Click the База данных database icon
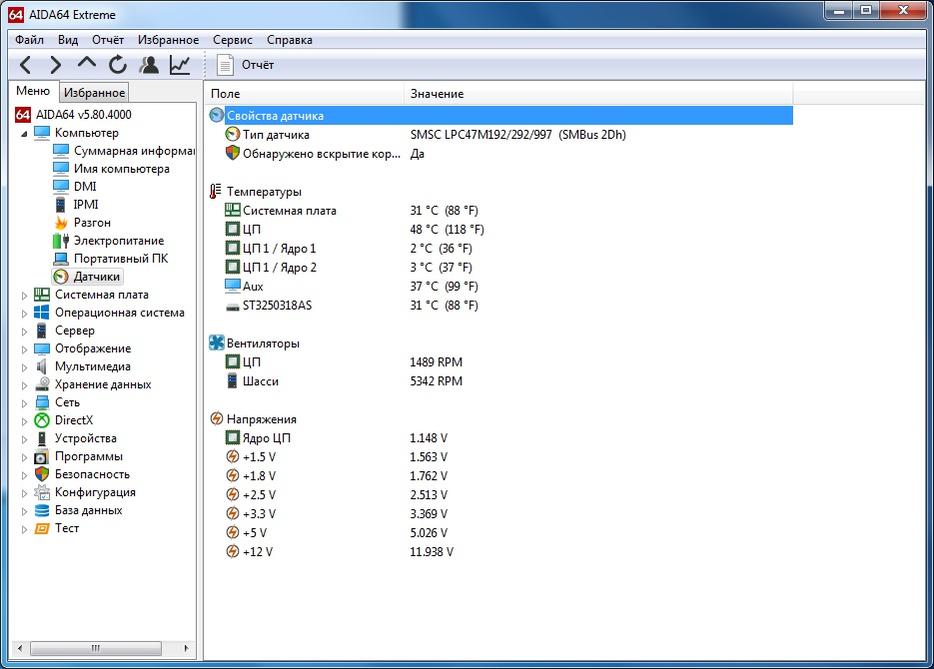The image size is (934, 669). pos(42,510)
